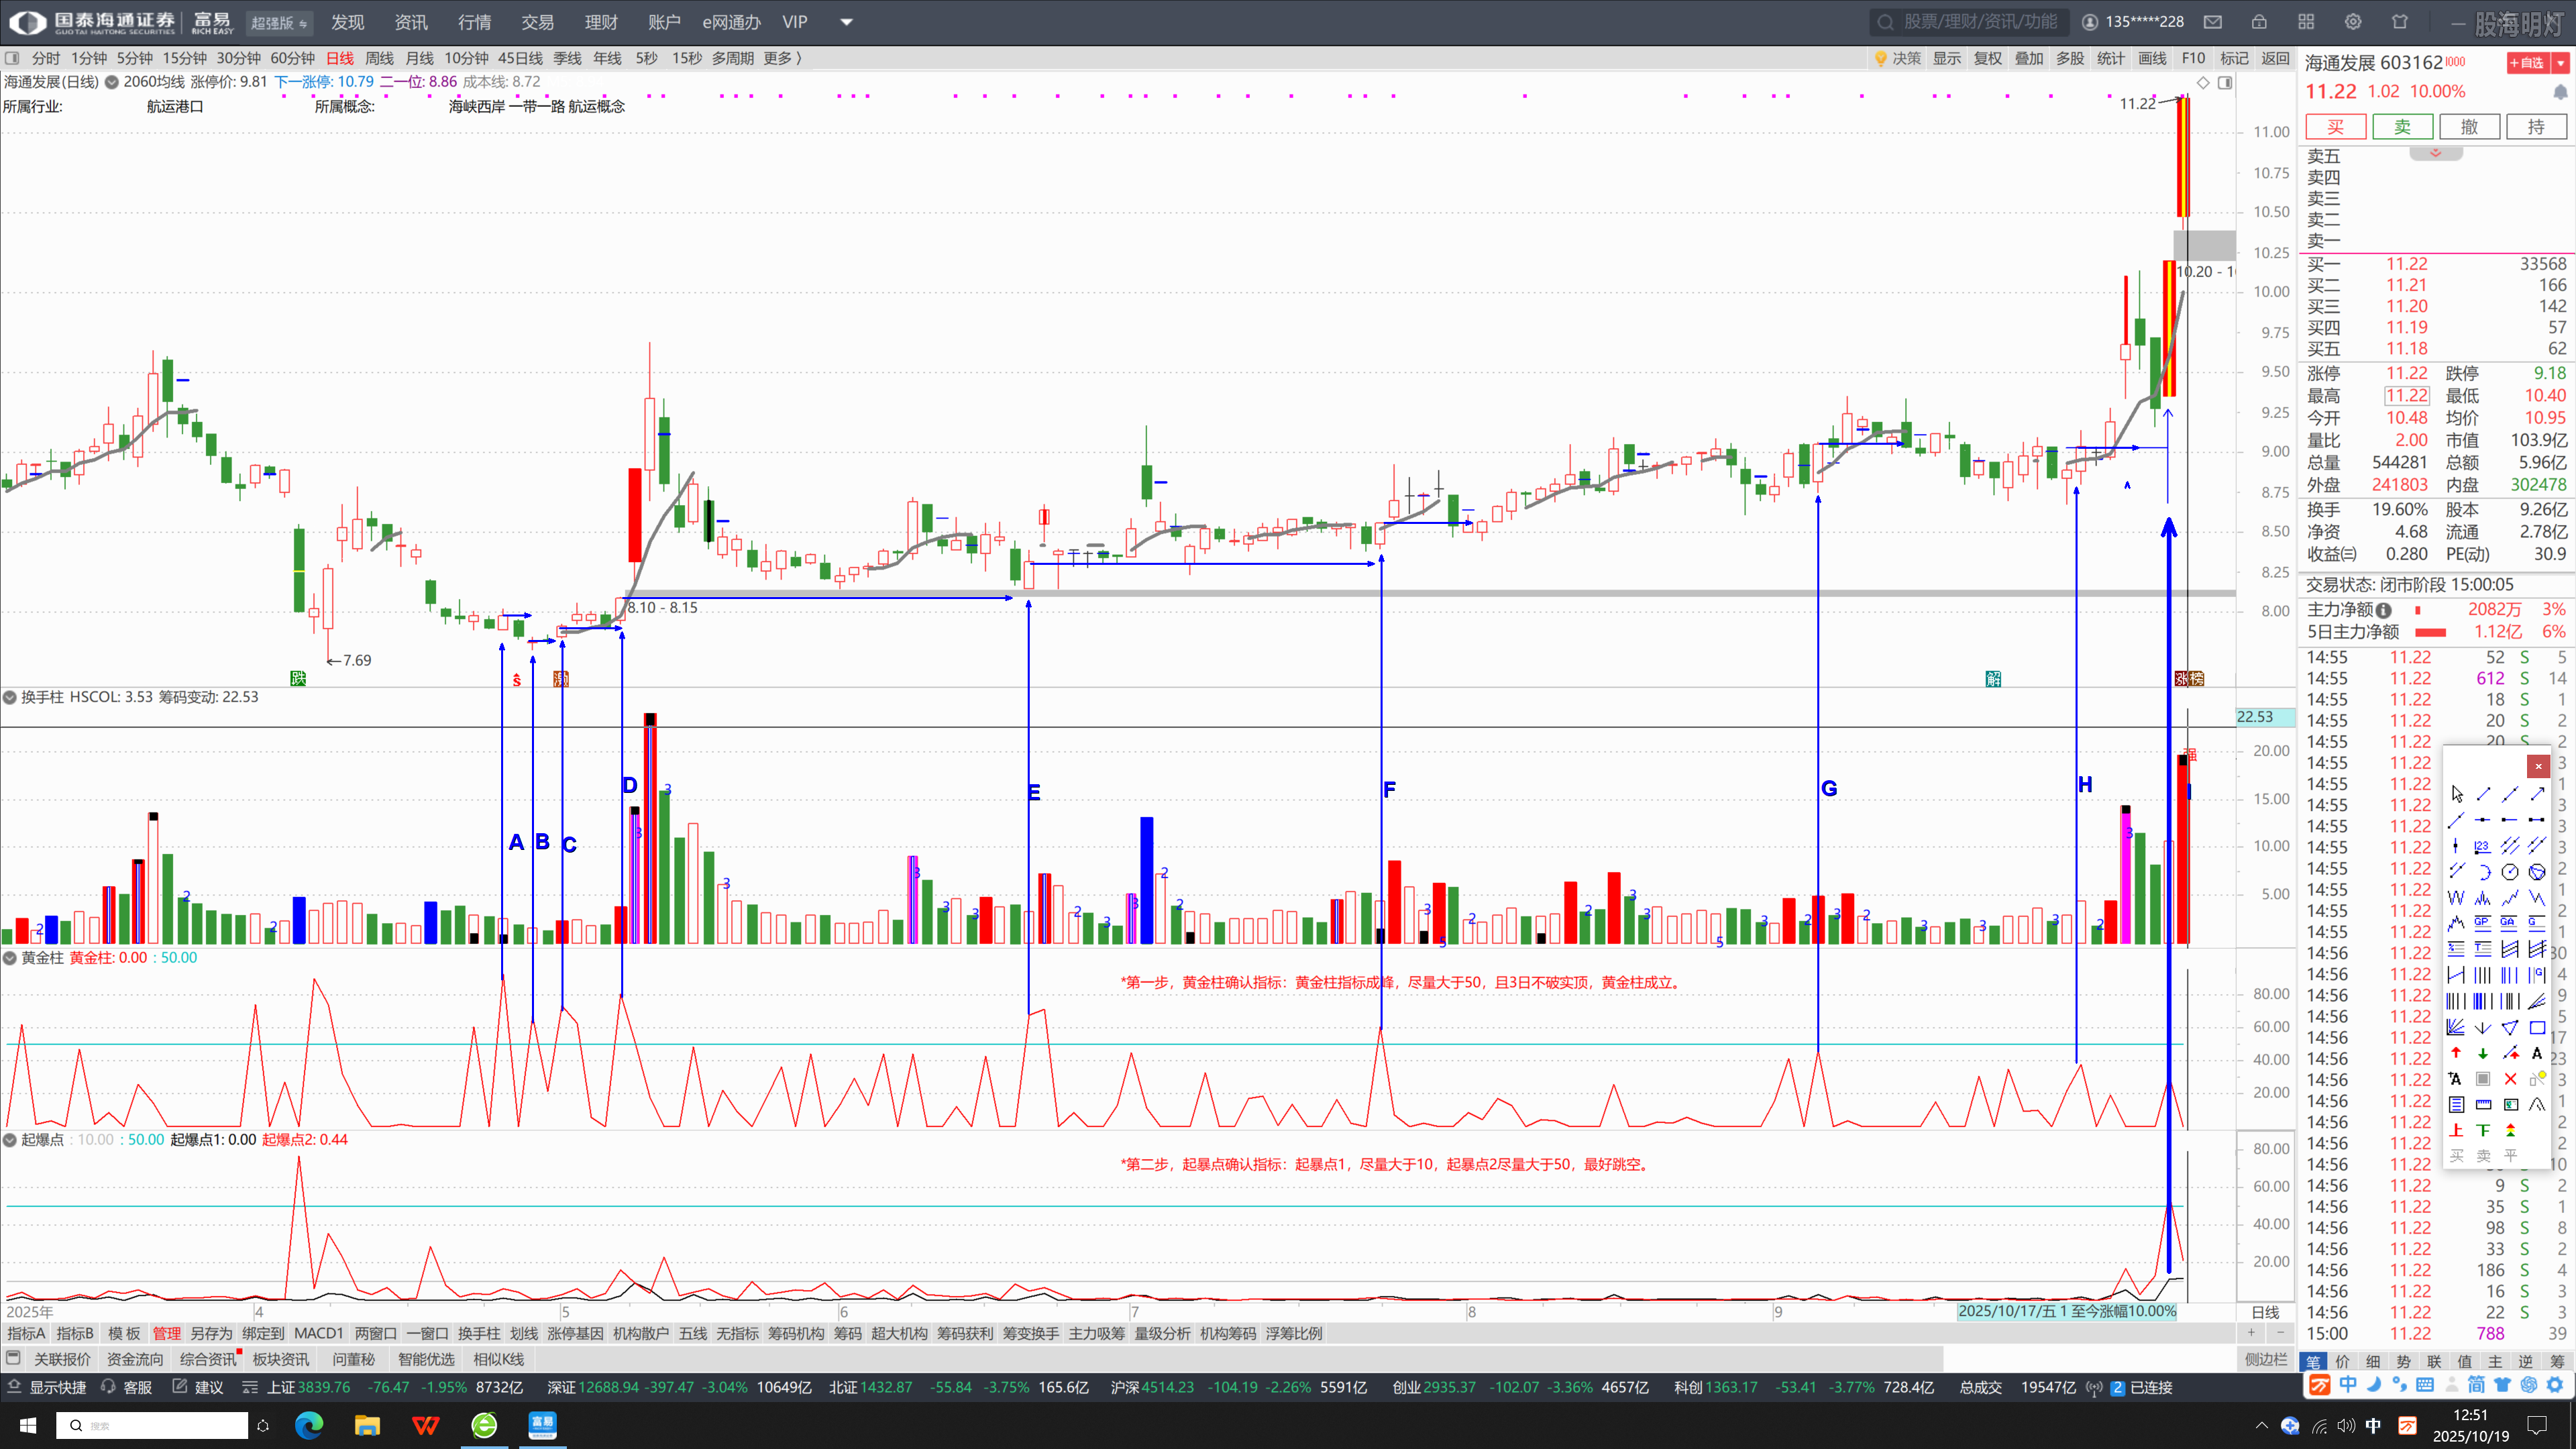
Task: Toggle the 黄金柱 indicator panel collapse circle
Action: point(10,958)
